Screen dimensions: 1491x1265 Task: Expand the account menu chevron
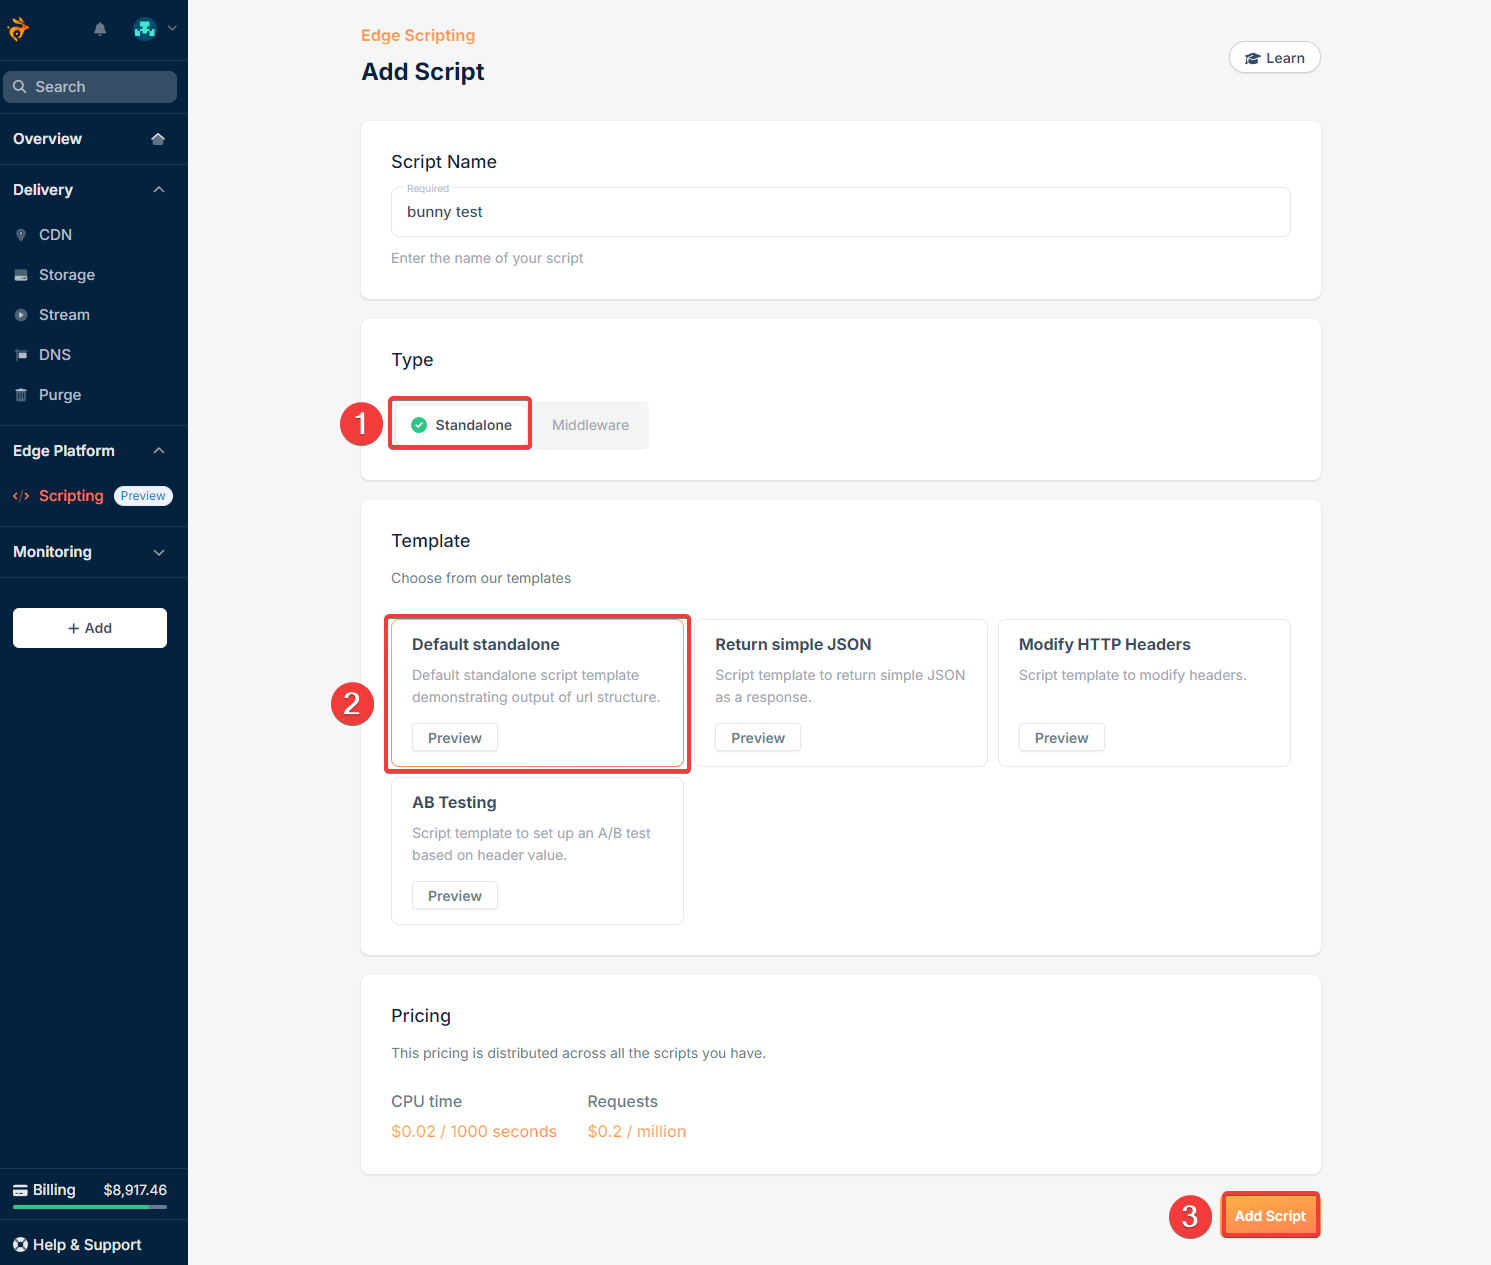click(172, 29)
